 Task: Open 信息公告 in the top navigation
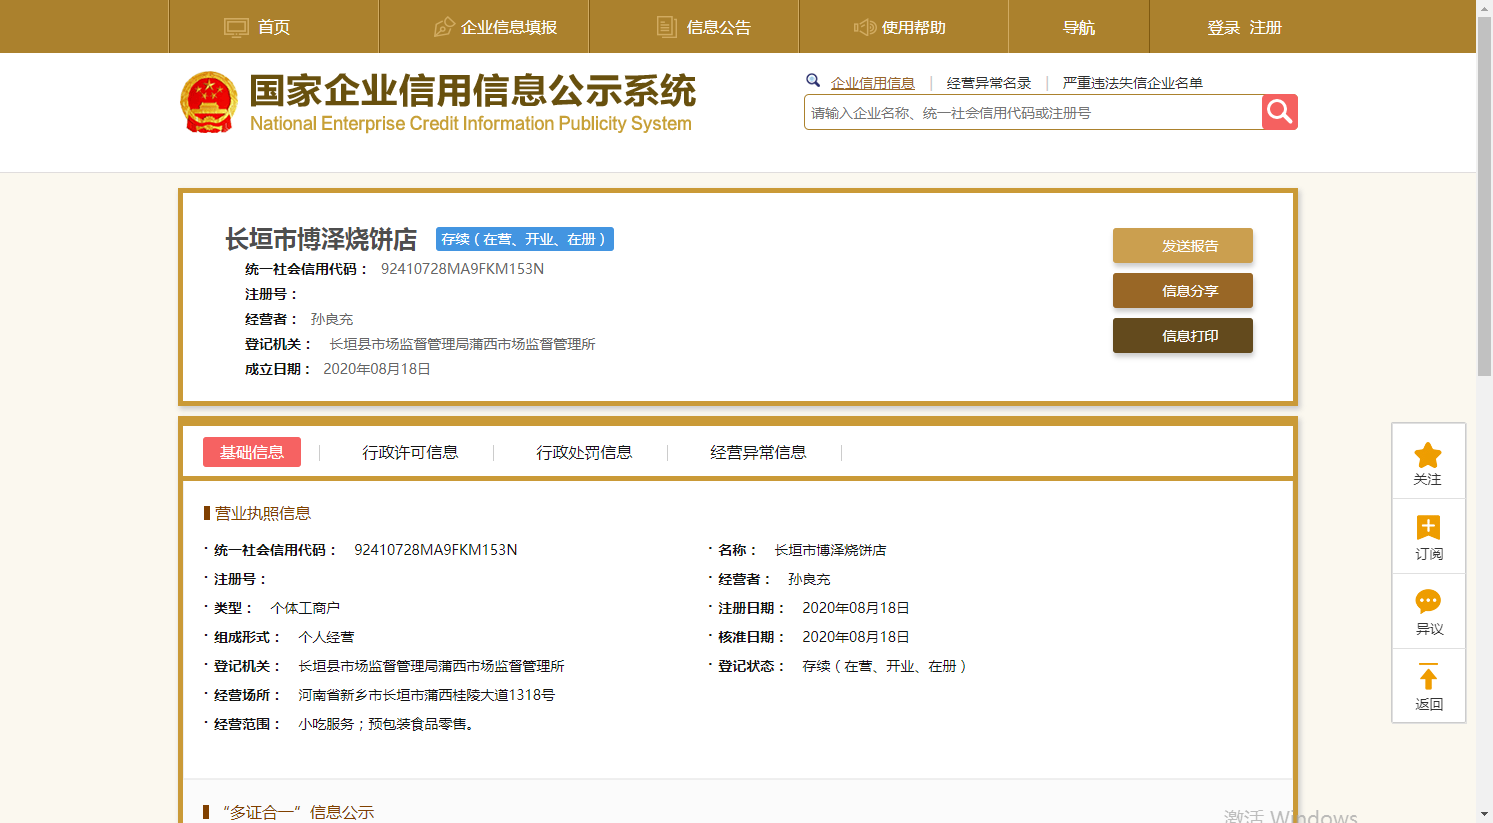[719, 27]
